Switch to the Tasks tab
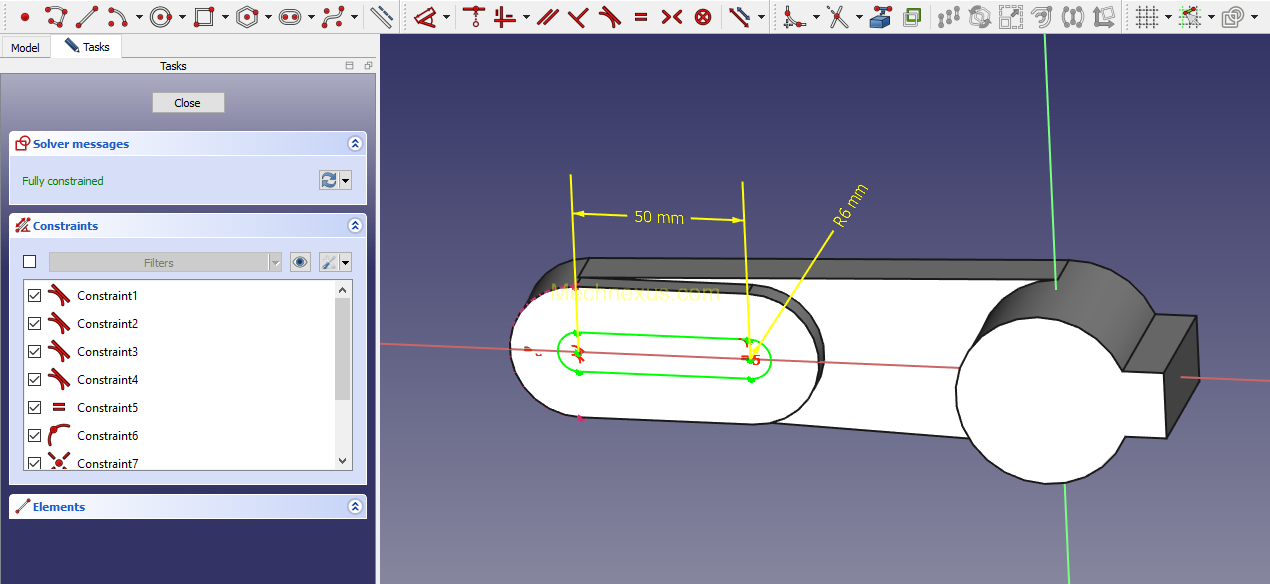The width and height of the screenshot is (1270, 584). click(x=87, y=47)
